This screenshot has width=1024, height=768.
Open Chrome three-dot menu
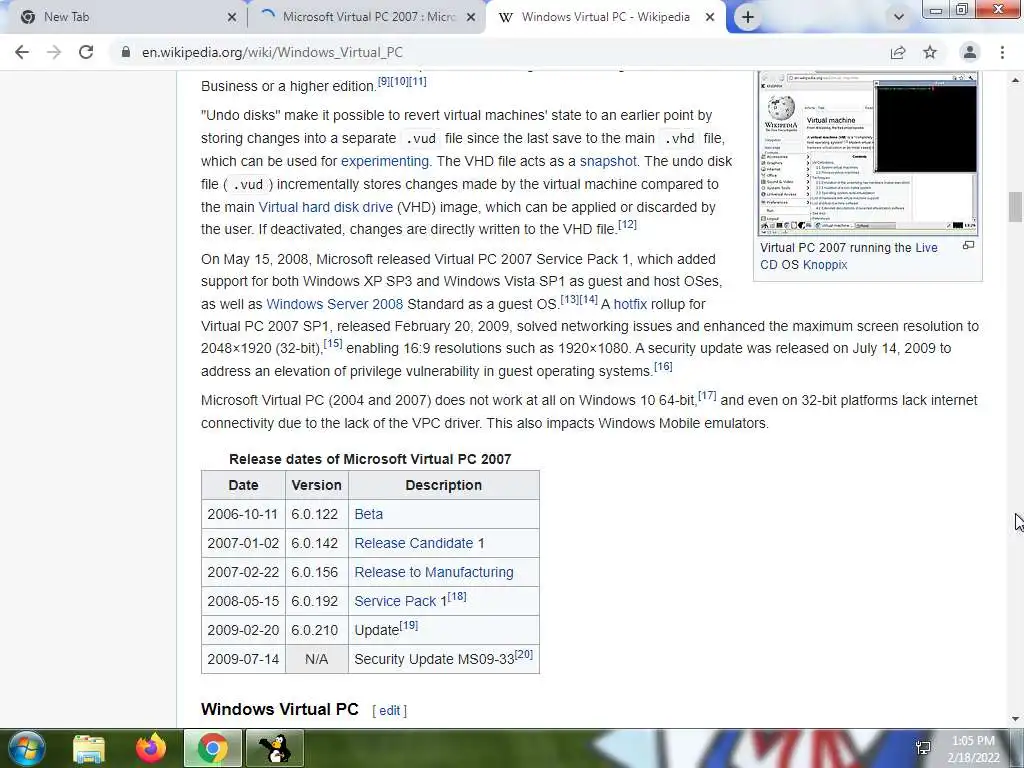point(1002,52)
